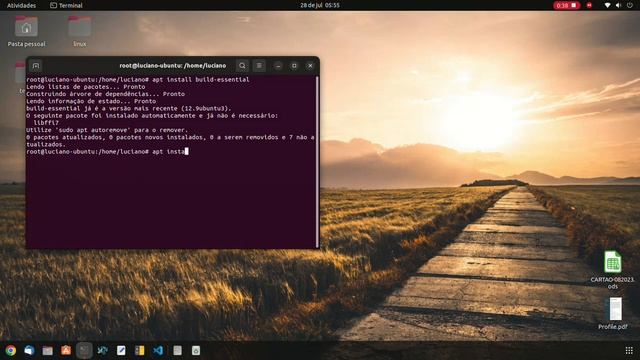Click the small red indicator in top bar
This screenshot has width=640, height=360.
(589, 5)
